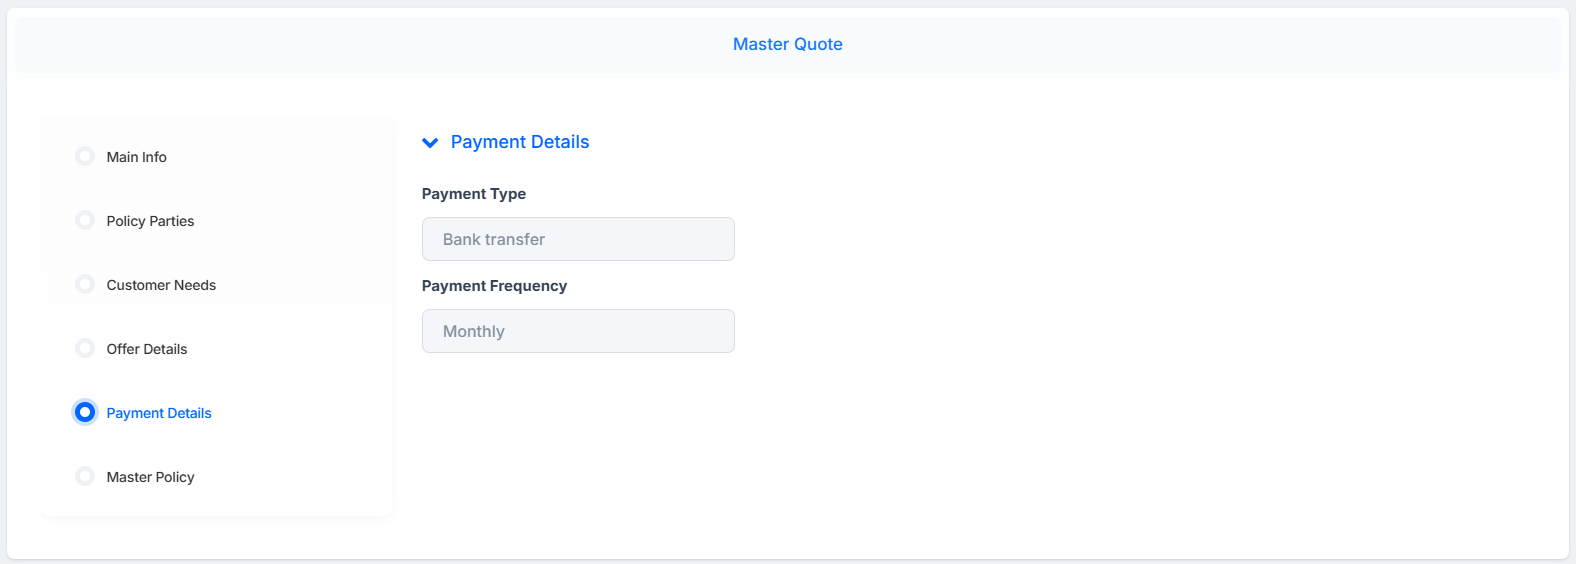Navigate to the Master Policy step label
Screen dimensions: 1576x564
(150, 477)
